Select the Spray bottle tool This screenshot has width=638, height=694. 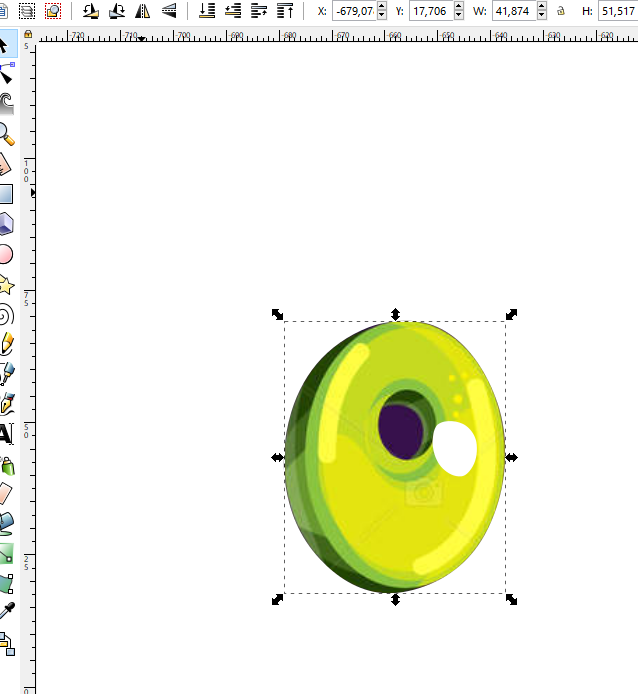6,464
